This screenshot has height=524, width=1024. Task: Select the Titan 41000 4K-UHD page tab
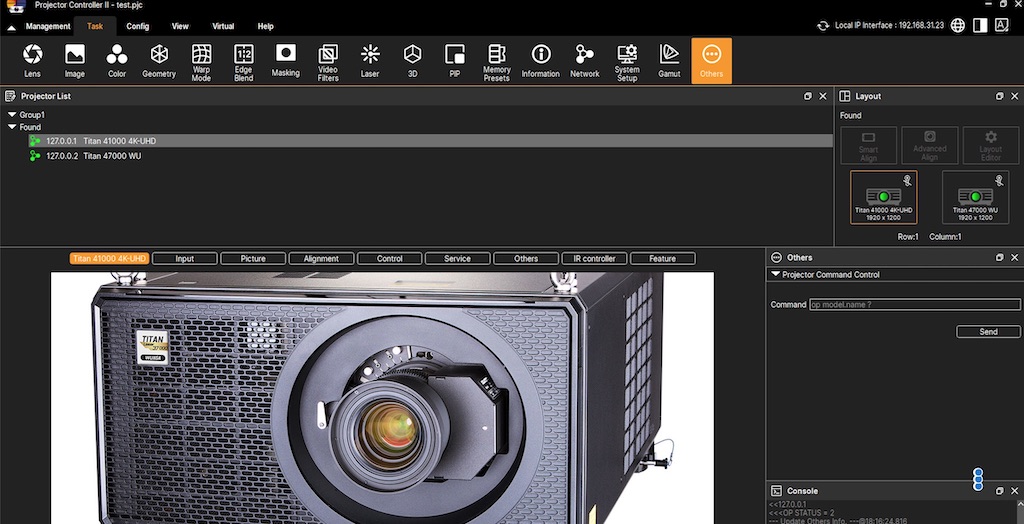tap(110, 259)
